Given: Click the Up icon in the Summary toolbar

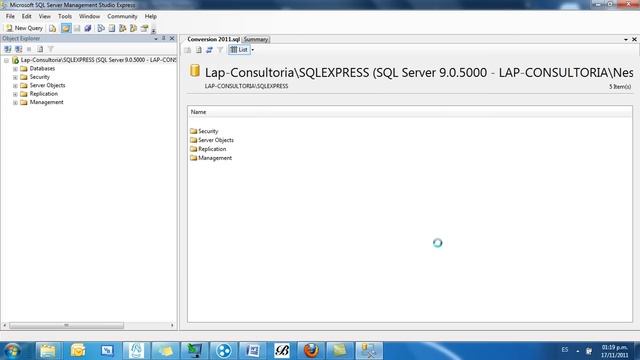Looking at the screenshot, I should point(187,50).
